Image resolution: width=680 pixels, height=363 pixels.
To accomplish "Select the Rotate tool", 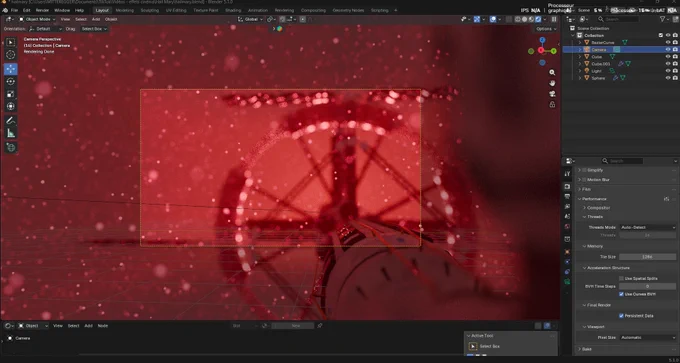I will click(x=10, y=82).
